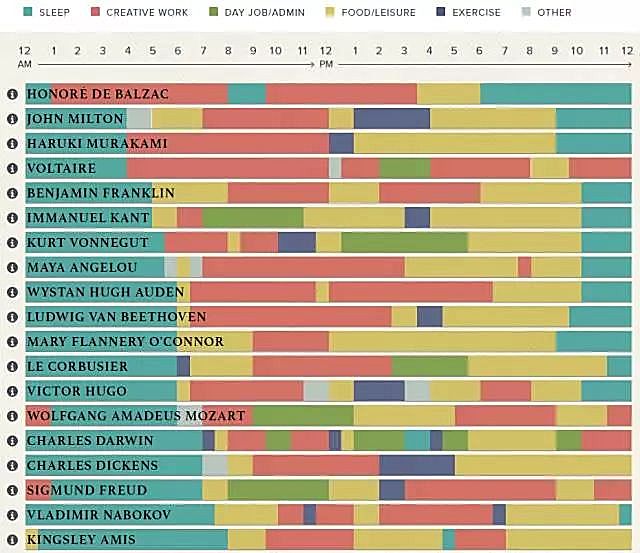
Task: Click info icon beside Kurt Vonnegut
Action: [12, 242]
